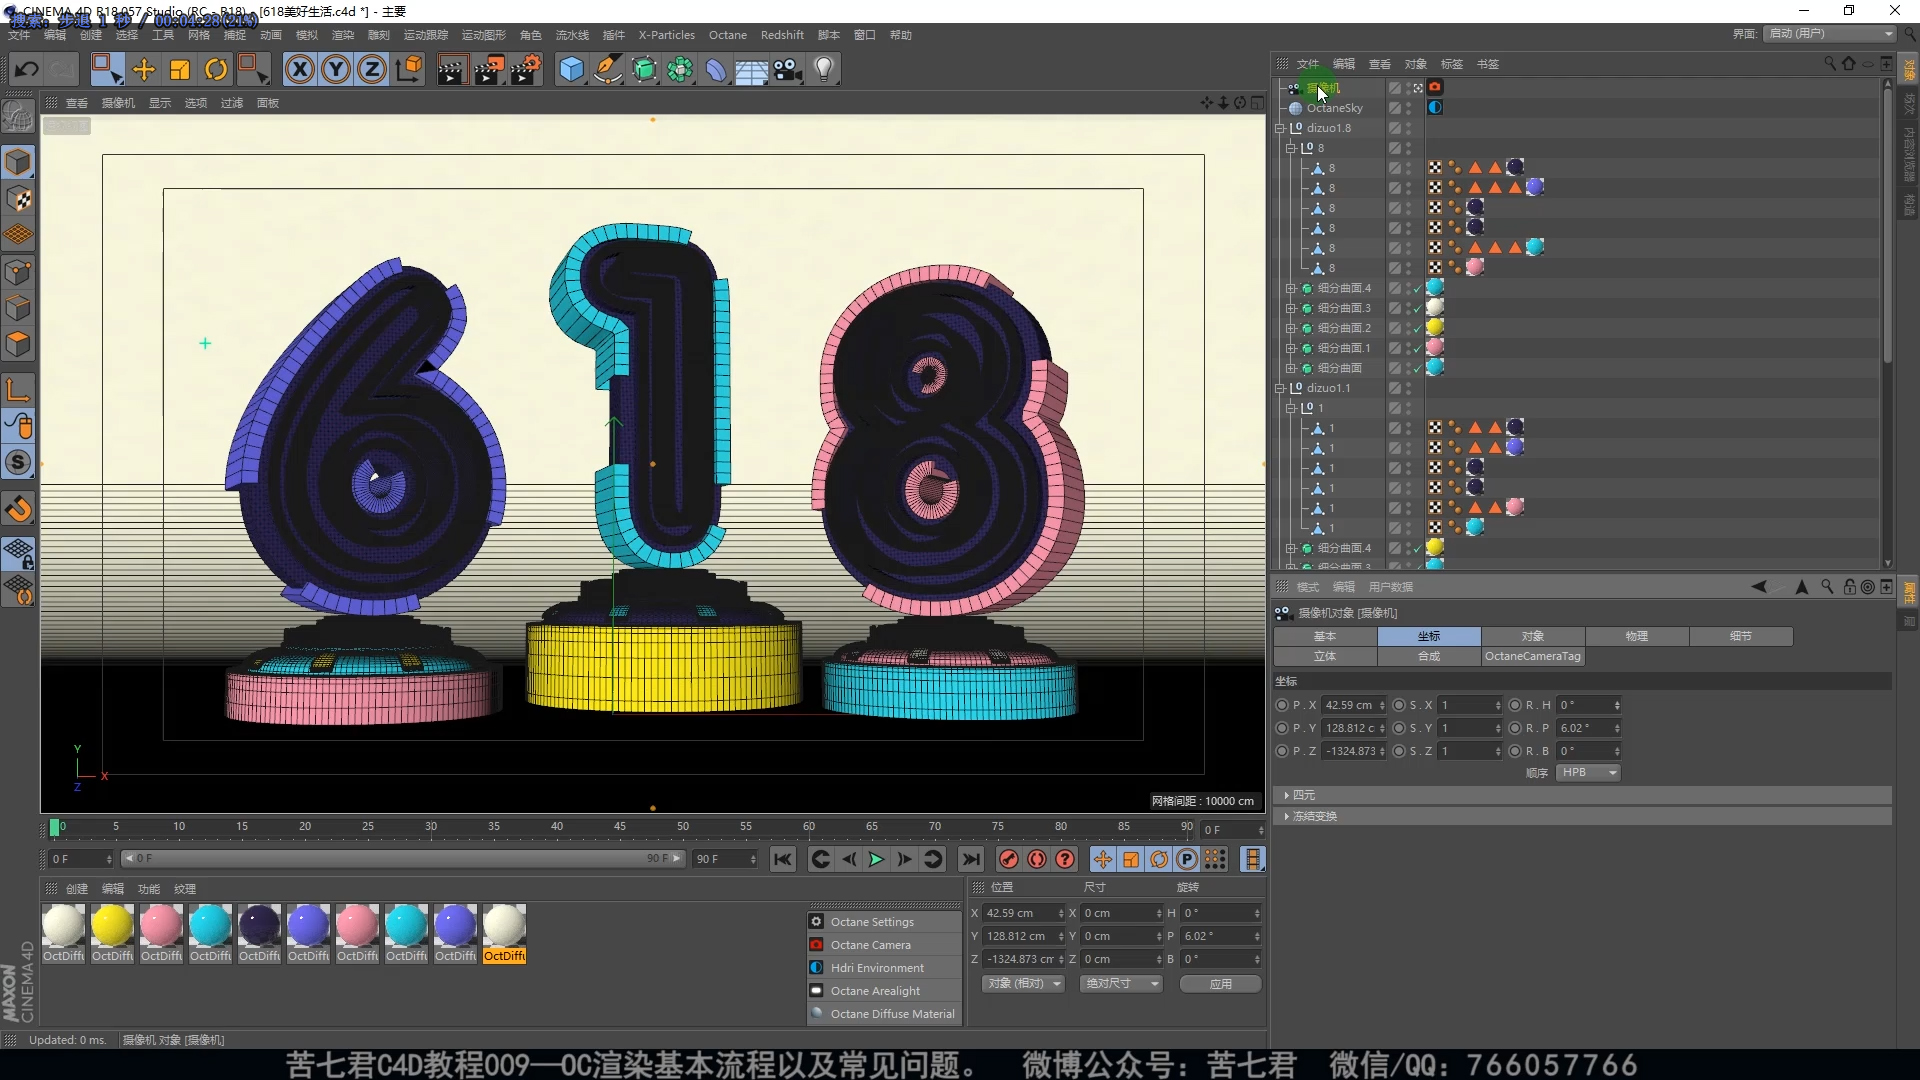Click the Record Active Objects button

pos(1009,859)
